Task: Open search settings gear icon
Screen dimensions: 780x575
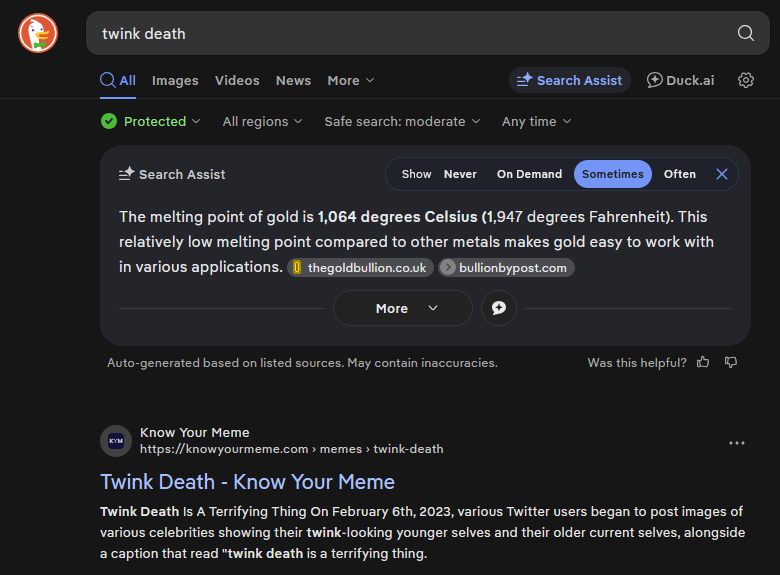Action: (745, 80)
